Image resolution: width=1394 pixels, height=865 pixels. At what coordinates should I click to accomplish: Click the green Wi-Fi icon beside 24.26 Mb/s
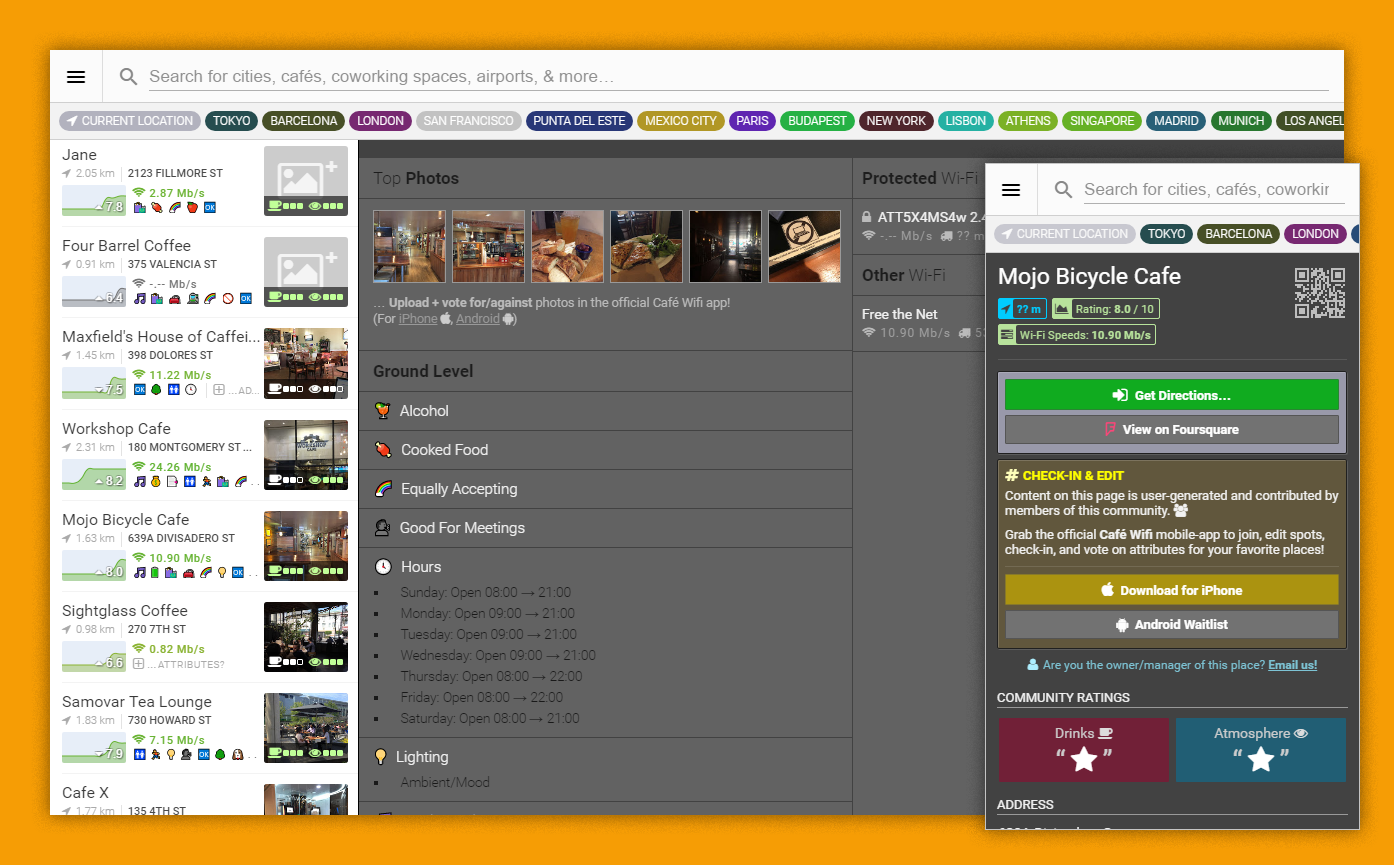coord(138,467)
